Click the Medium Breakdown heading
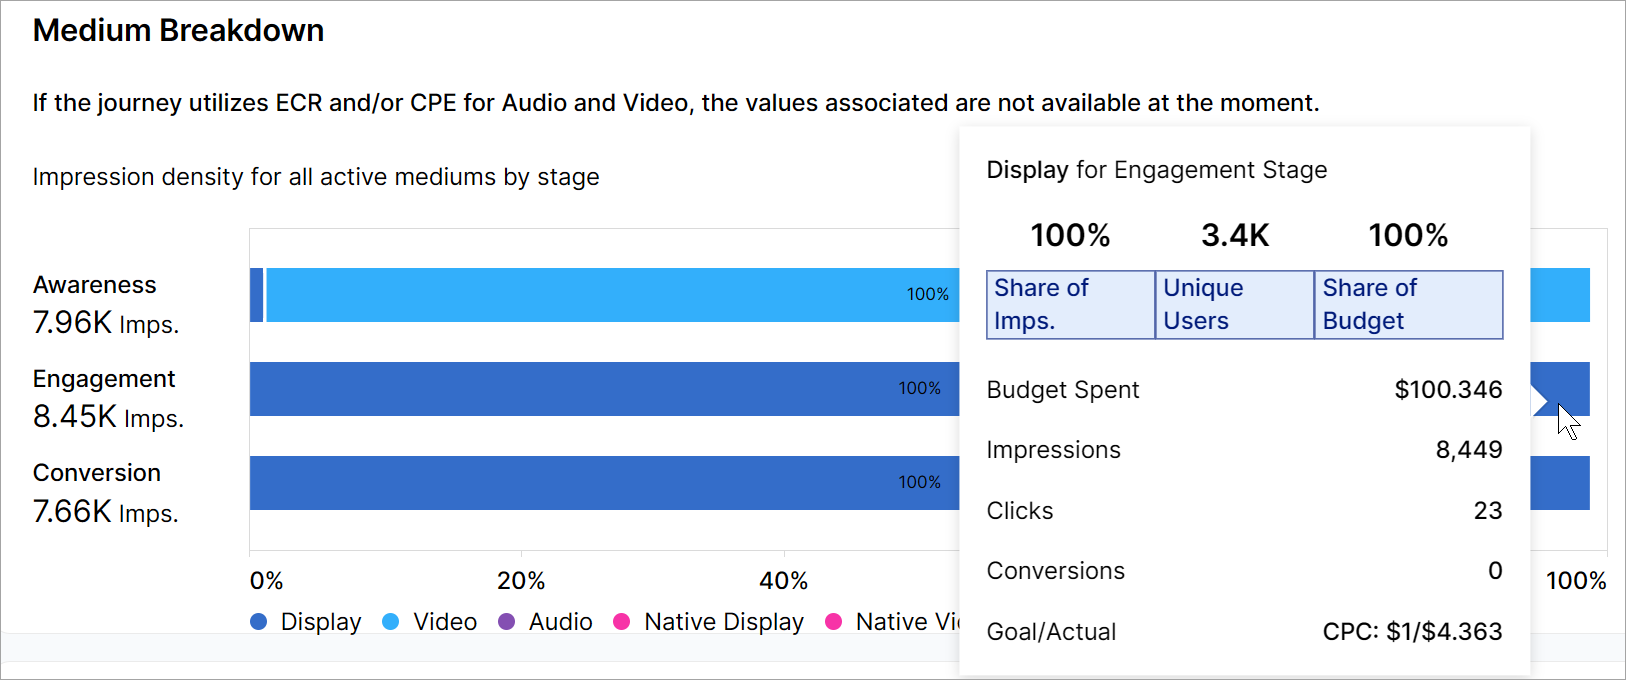The image size is (1626, 680). click(x=179, y=31)
